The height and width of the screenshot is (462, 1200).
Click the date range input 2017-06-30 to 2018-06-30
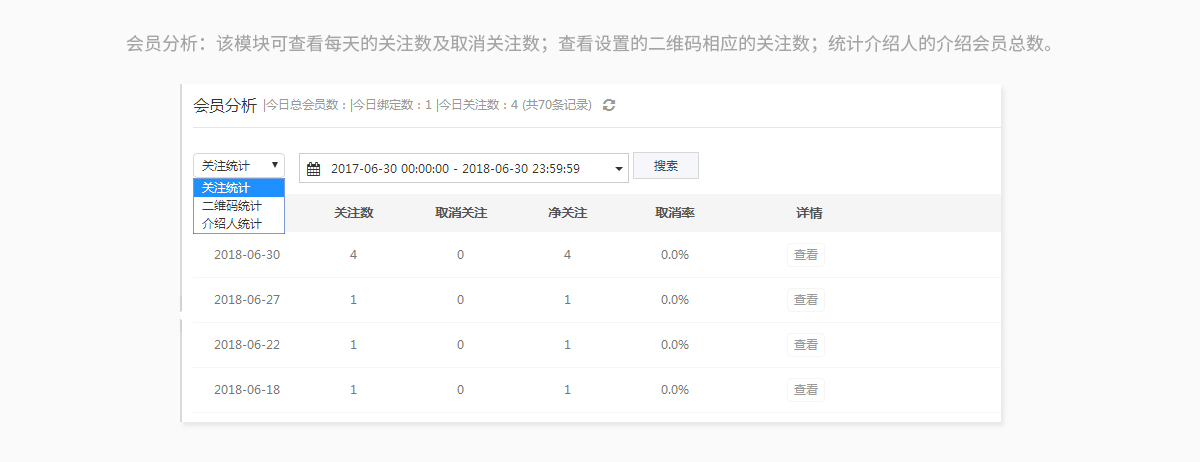(x=464, y=169)
